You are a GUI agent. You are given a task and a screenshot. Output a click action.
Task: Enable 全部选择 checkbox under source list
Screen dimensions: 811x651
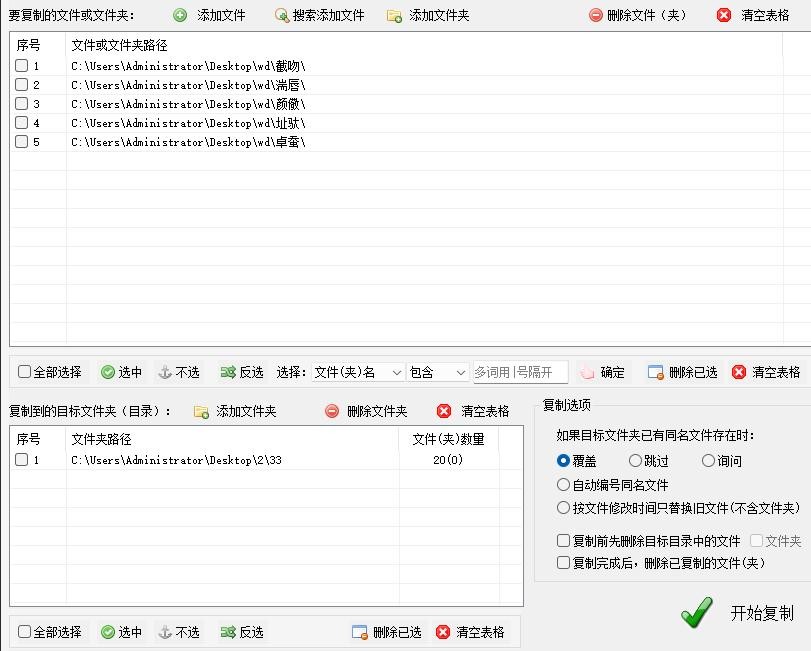(25, 372)
